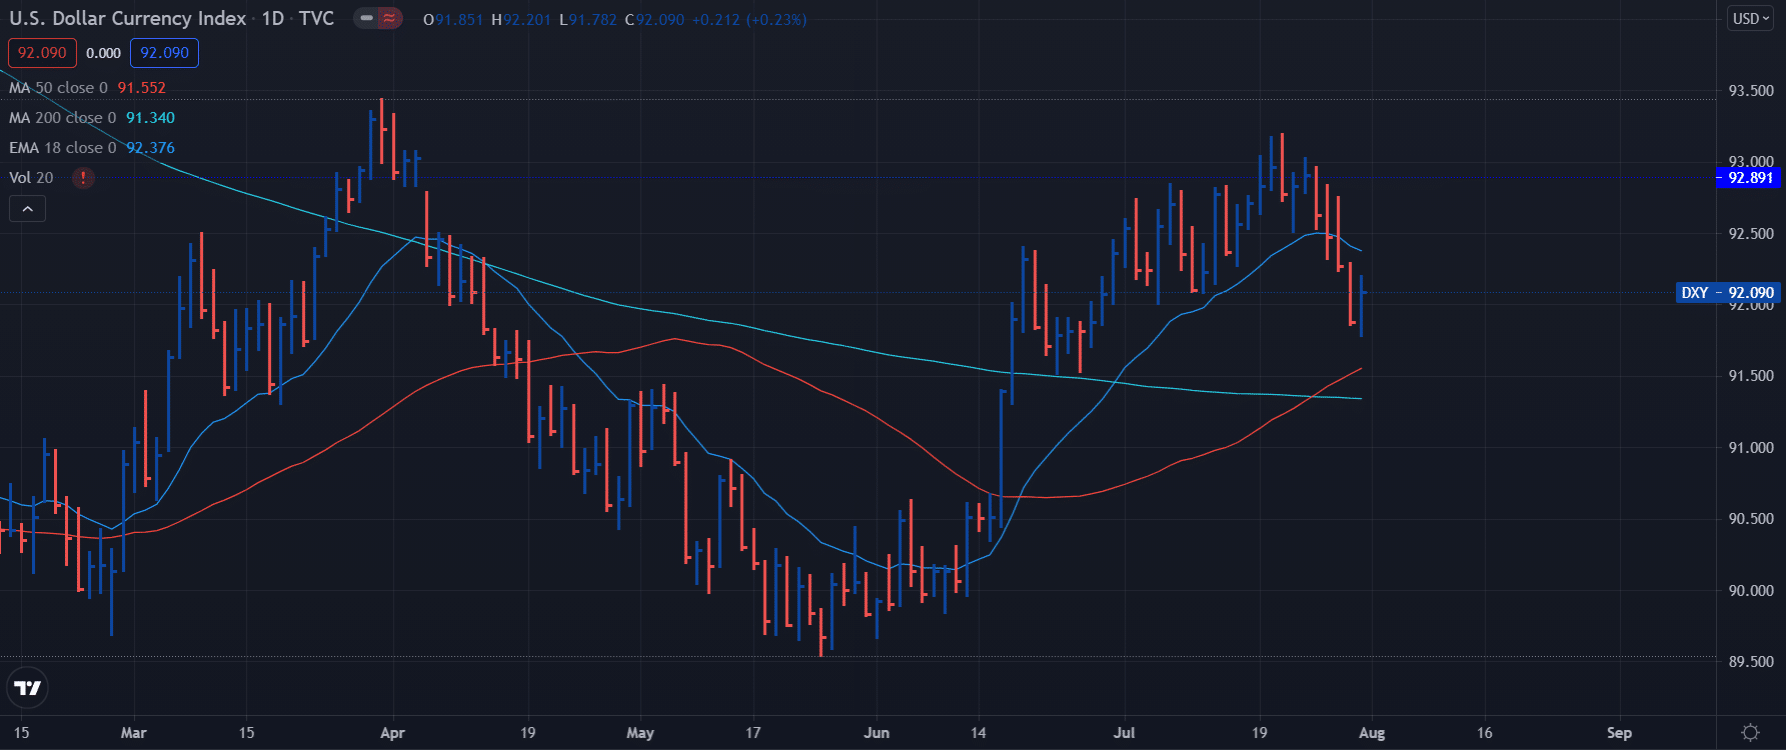Click the 1D interval label in title

[x=273, y=19]
